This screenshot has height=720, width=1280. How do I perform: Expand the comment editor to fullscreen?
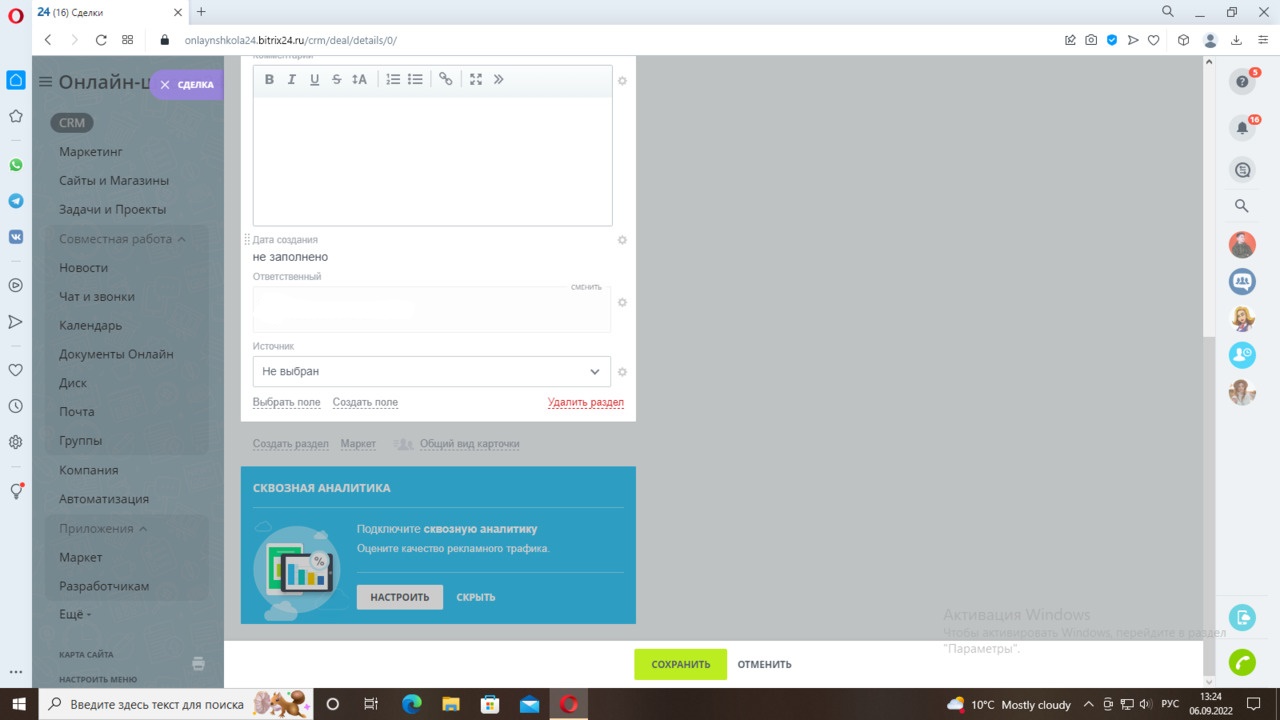coord(476,80)
